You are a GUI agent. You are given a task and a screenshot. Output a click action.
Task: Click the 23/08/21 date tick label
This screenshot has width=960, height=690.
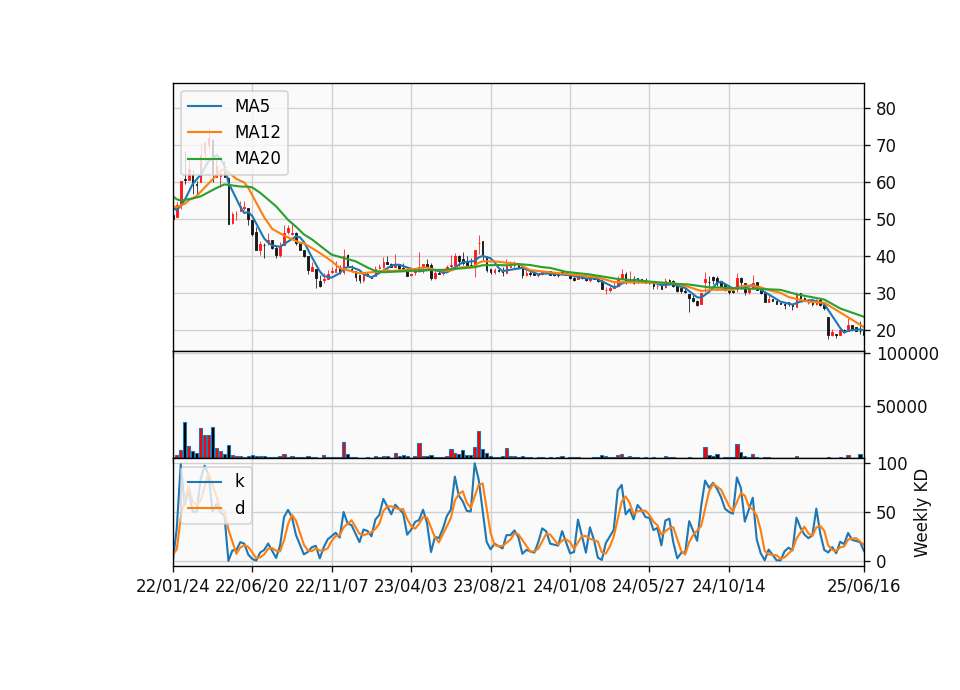tap(490, 586)
